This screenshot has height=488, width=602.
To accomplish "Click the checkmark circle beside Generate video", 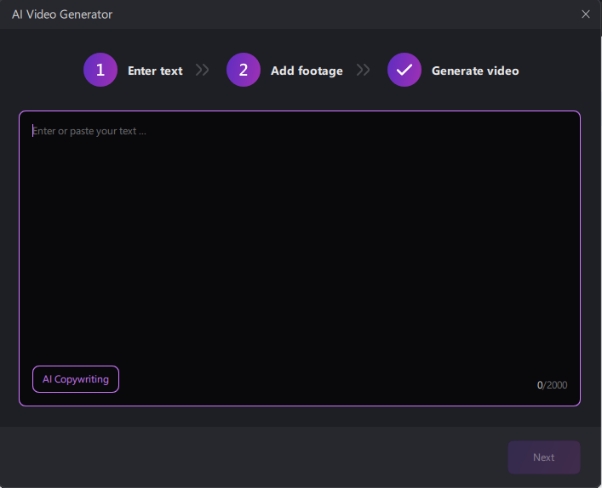I will pos(404,70).
